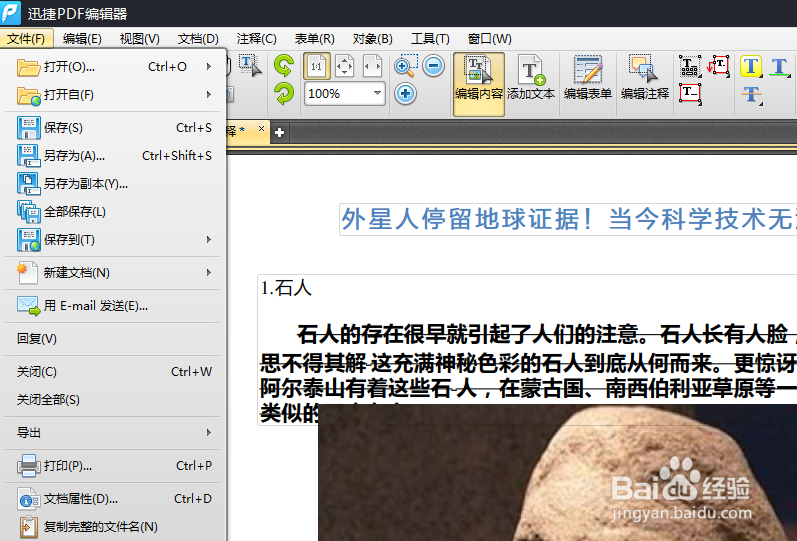Choose 另存为(A)... save as
Screen dimensions: 797x541
tap(113, 156)
